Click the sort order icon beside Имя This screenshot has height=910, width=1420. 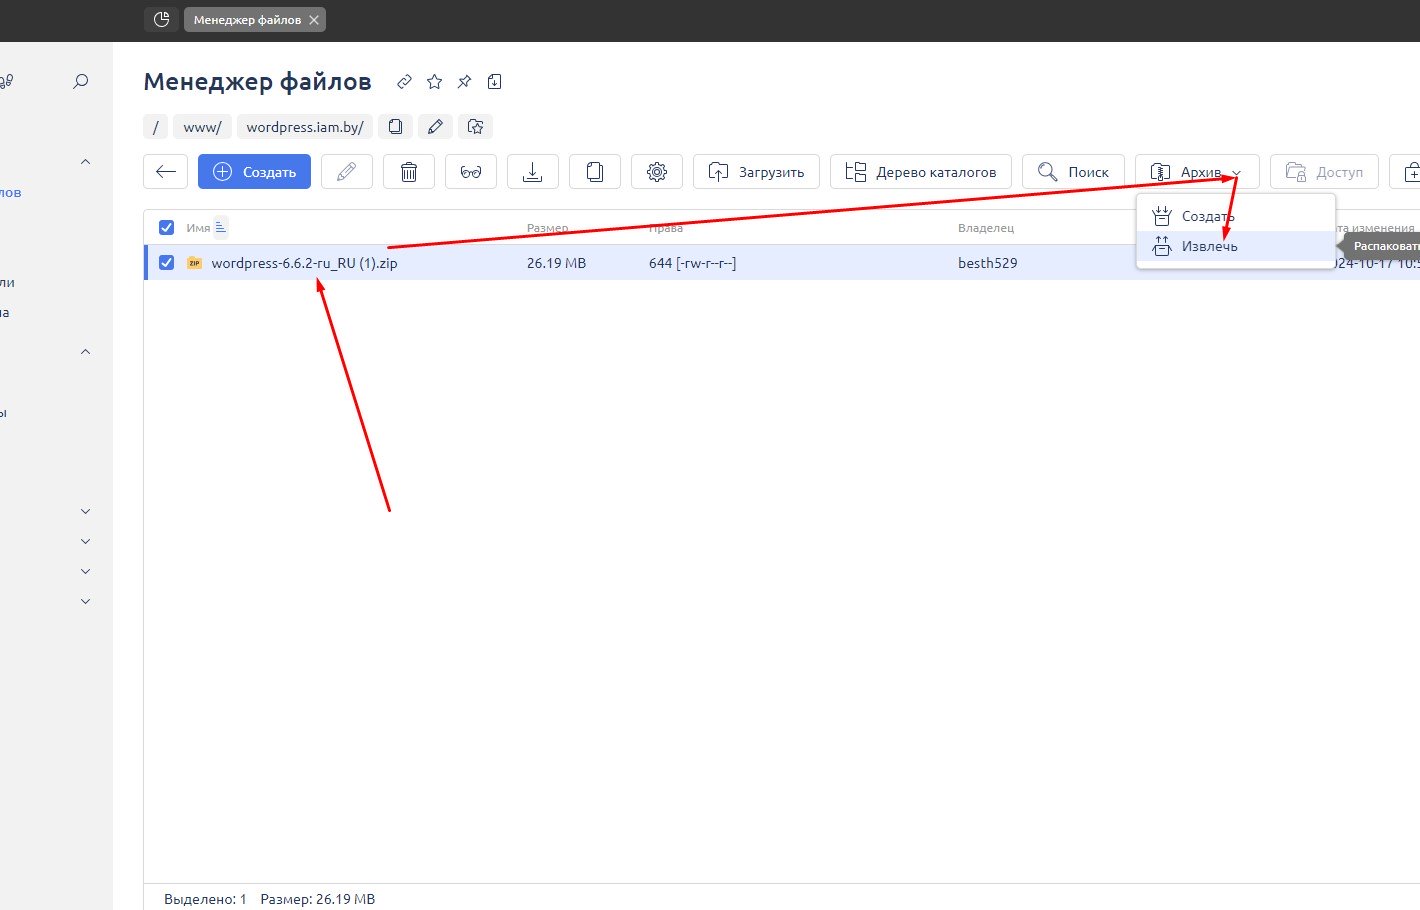coord(221,228)
